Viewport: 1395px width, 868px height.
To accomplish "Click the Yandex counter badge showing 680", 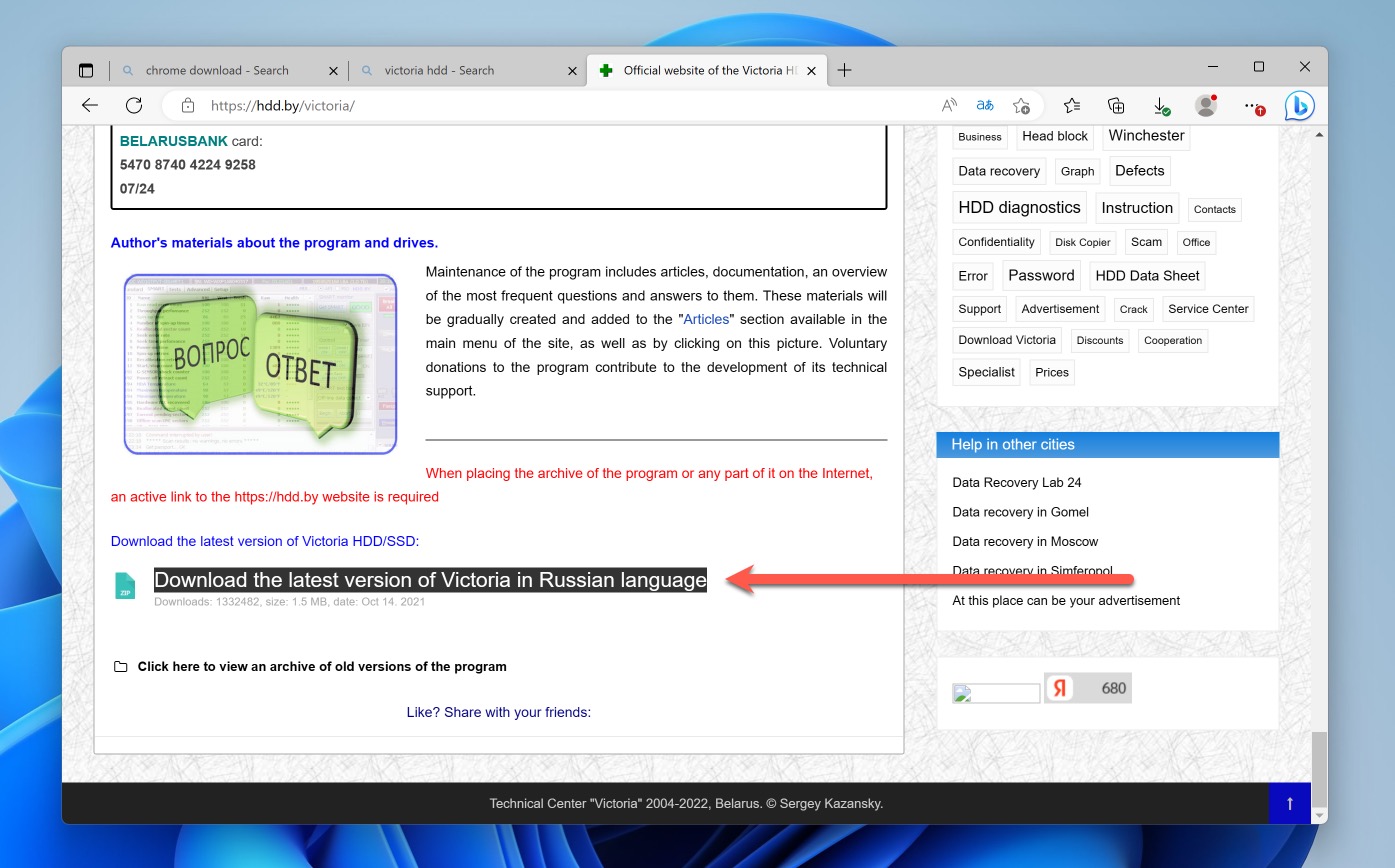I will pyautogui.click(x=1088, y=688).
